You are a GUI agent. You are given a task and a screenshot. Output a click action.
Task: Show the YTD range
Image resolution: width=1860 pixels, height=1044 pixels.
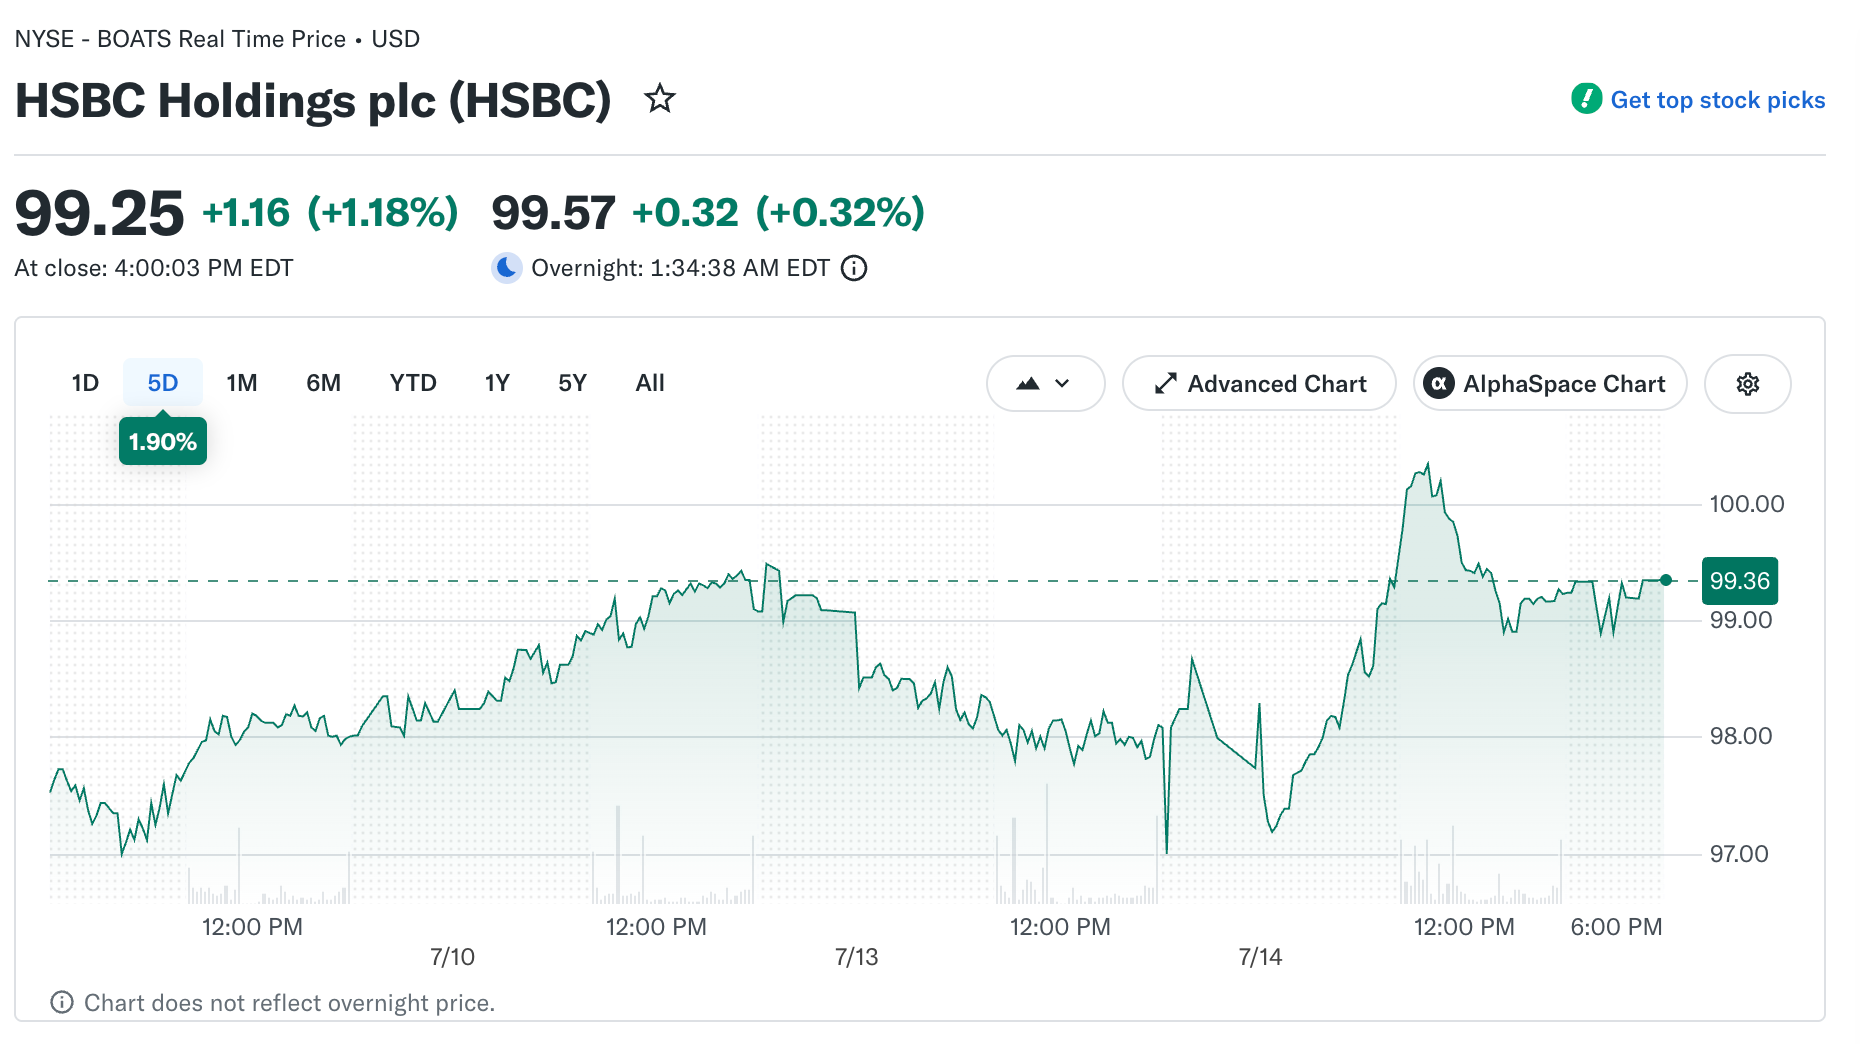(413, 383)
